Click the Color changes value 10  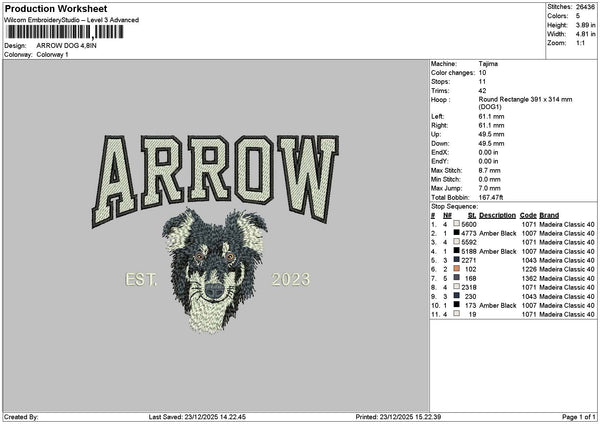(482, 73)
